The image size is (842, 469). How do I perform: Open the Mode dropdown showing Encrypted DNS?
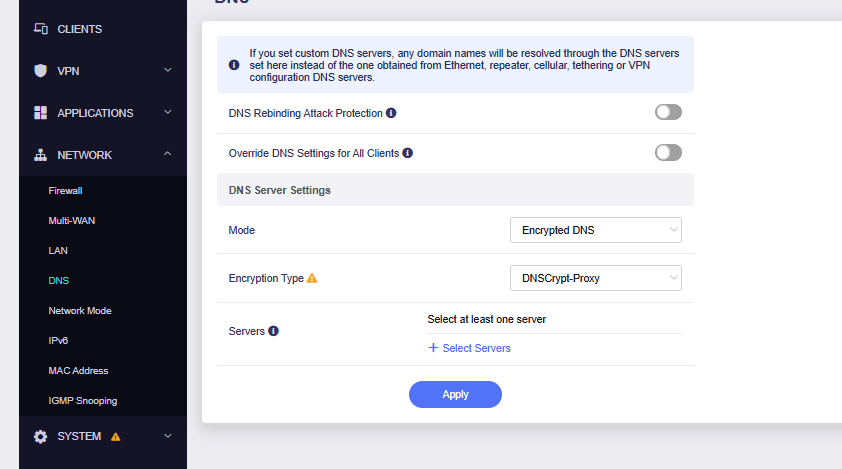click(595, 230)
